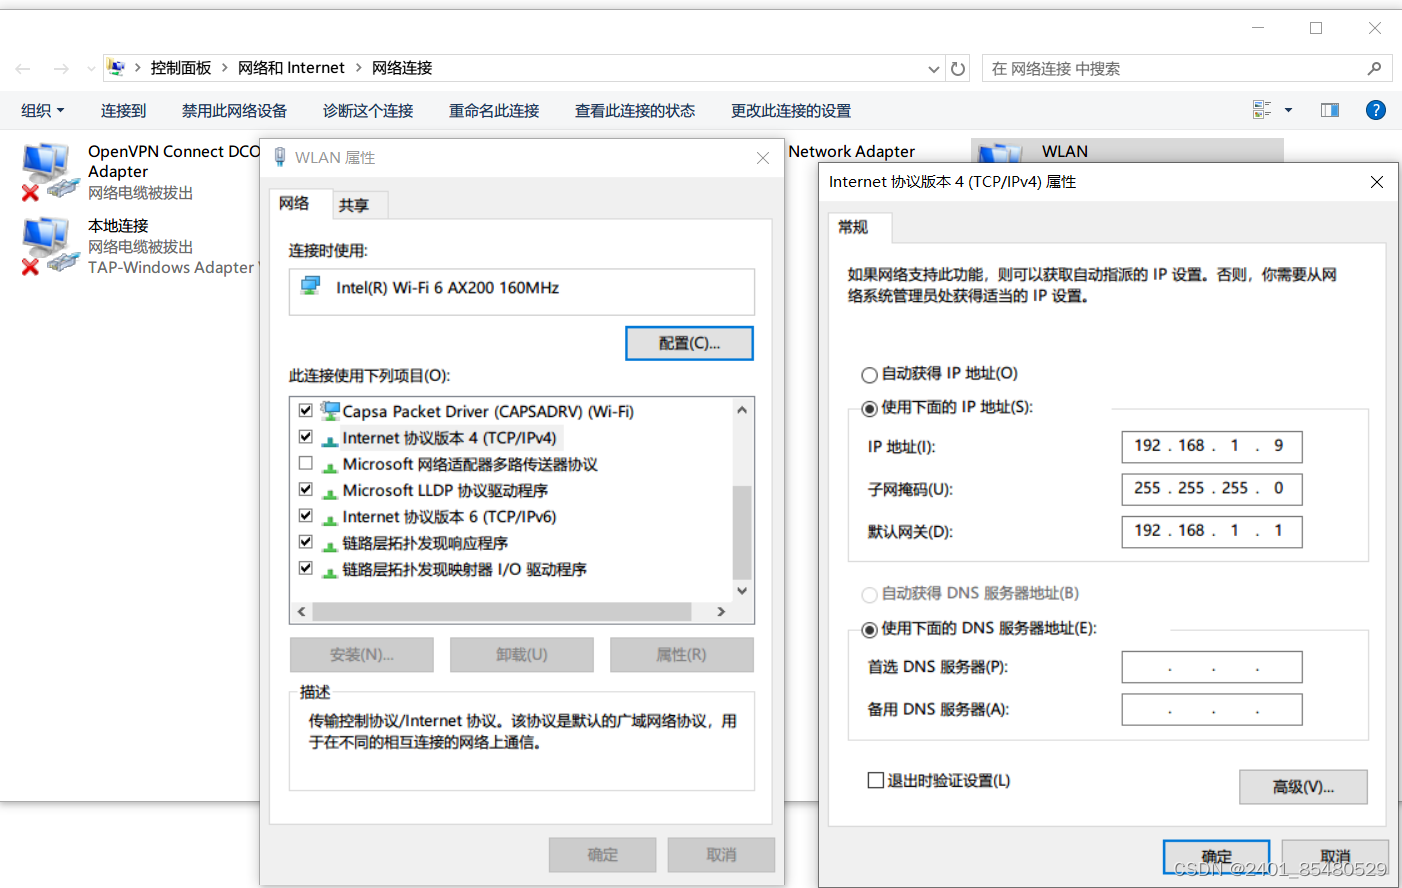1402x888 pixels.
Task: Click 确定 in the WLAN 属性 dialog
Action: pyautogui.click(x=603, y=855)
